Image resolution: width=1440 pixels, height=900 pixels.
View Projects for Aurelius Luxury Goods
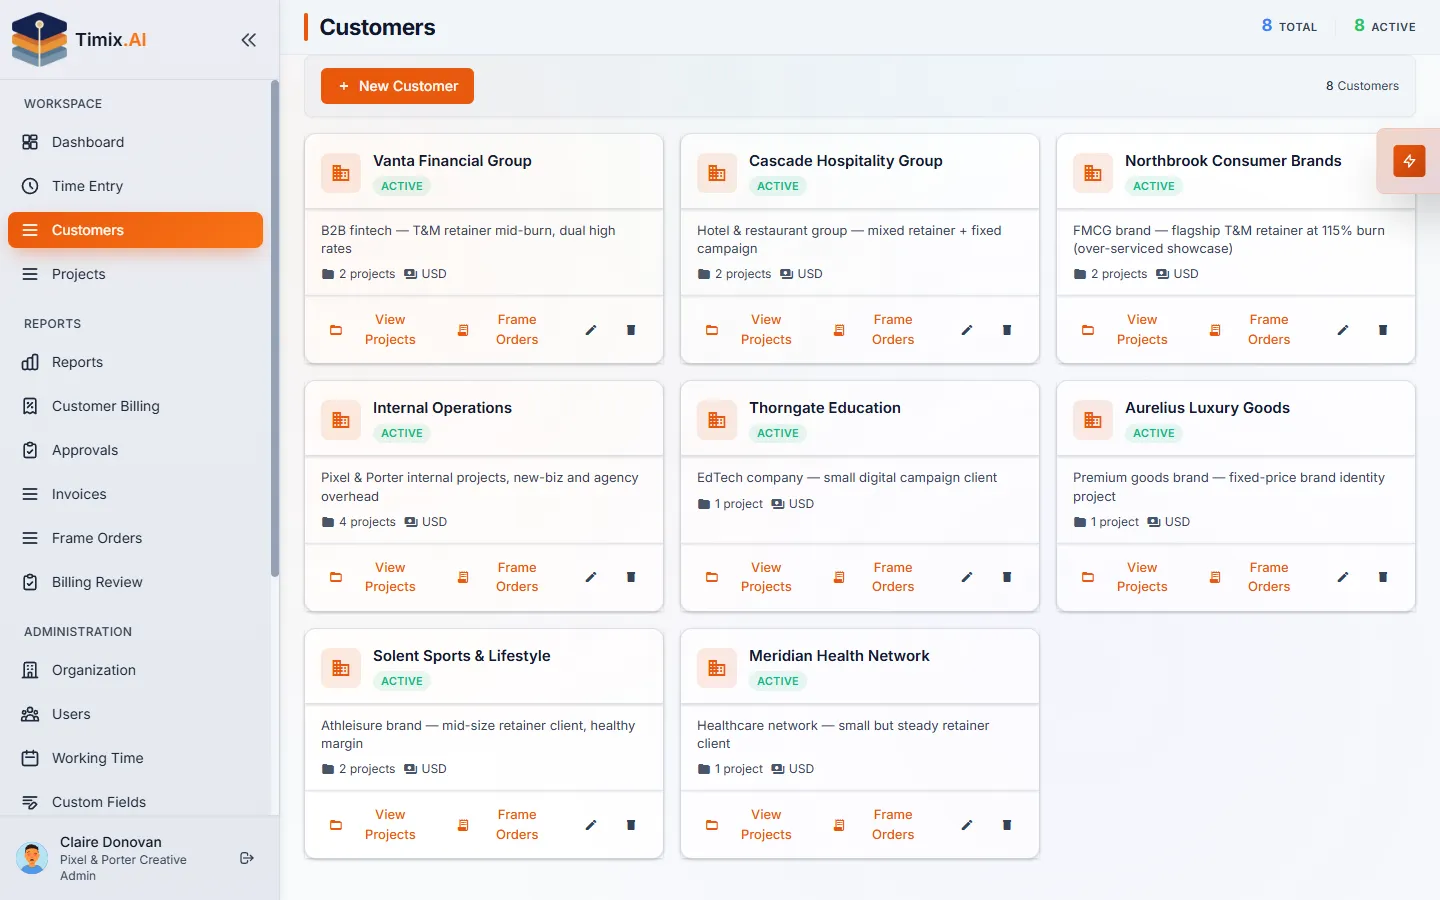[x=1126, y=577]
